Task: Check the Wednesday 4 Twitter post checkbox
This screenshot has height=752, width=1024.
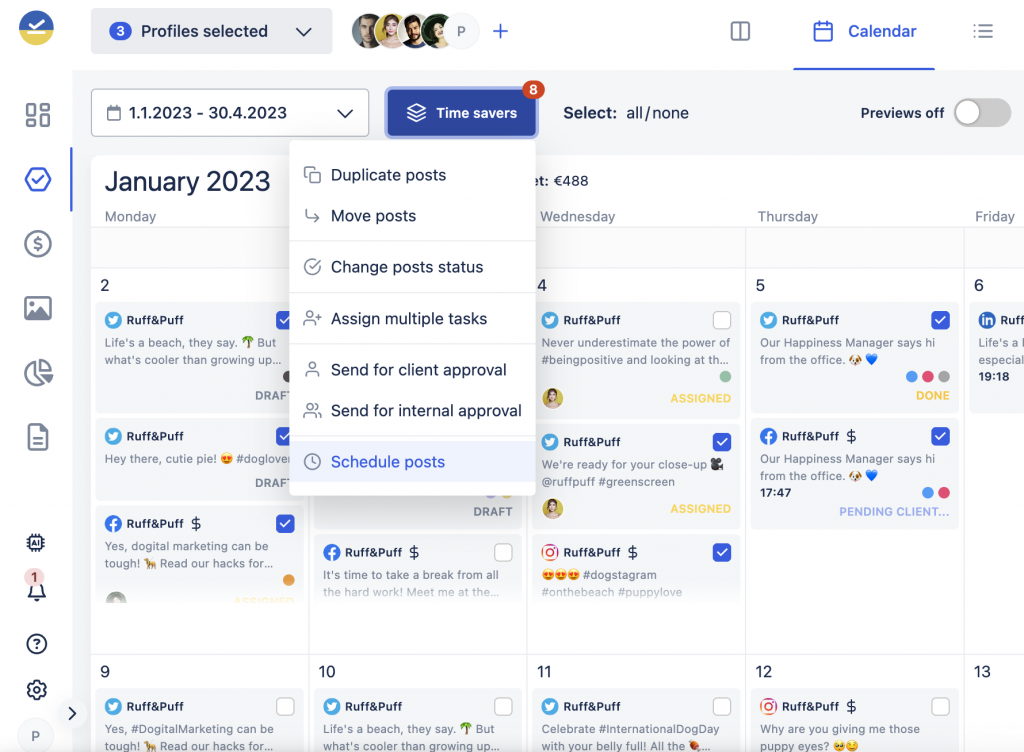Action: pos(722,320)
